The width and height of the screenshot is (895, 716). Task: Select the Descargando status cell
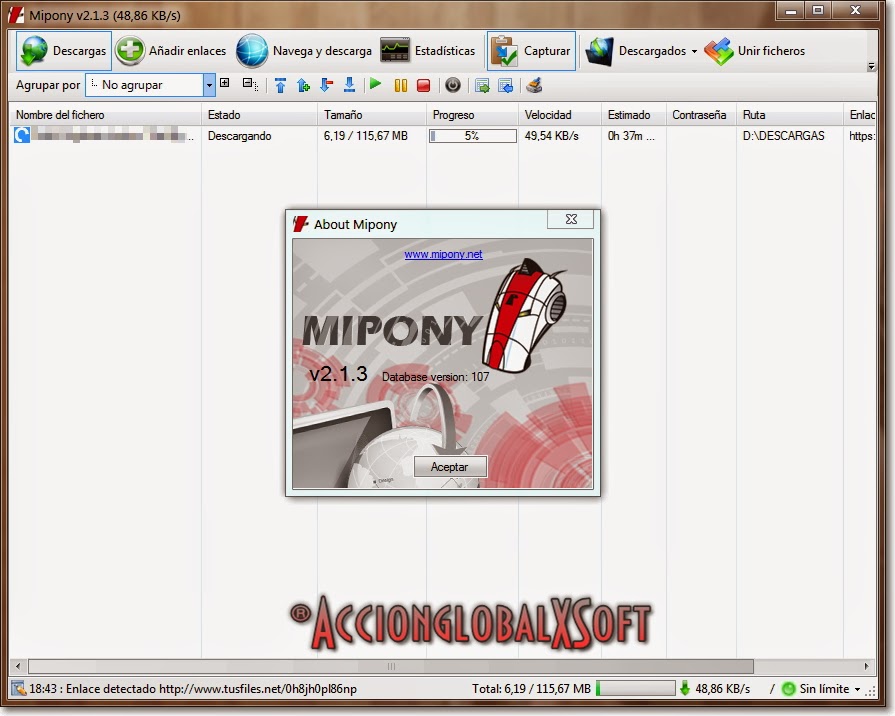tap(239, 136)
